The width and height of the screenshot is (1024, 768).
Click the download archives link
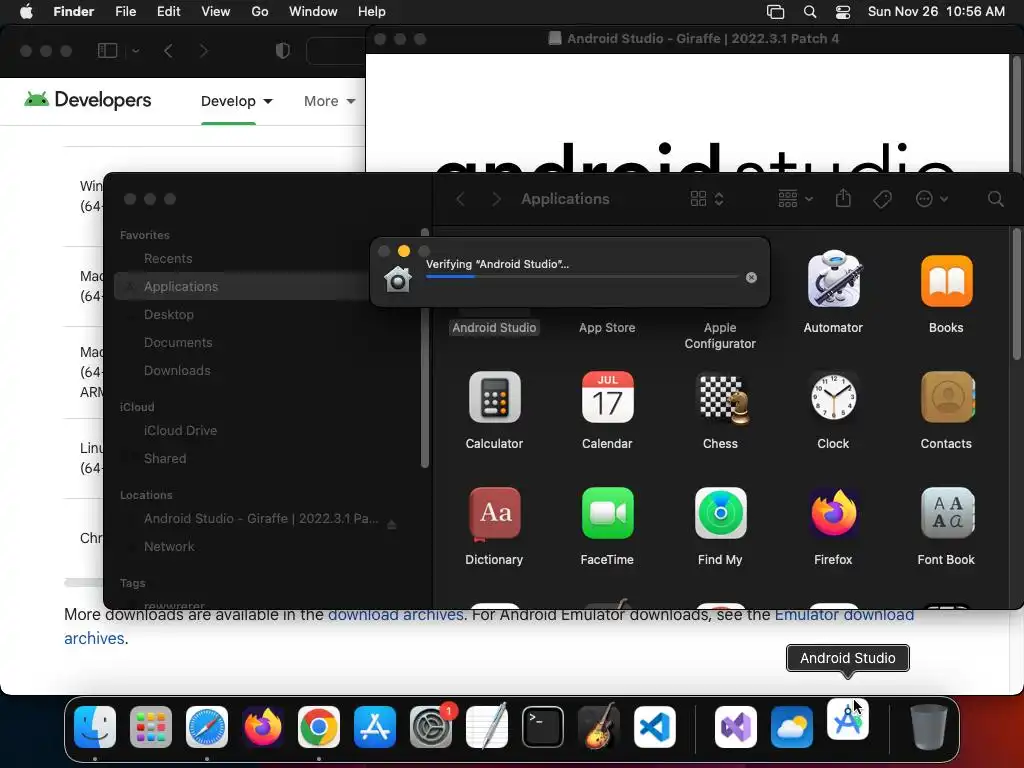click(x=395, y=615)
